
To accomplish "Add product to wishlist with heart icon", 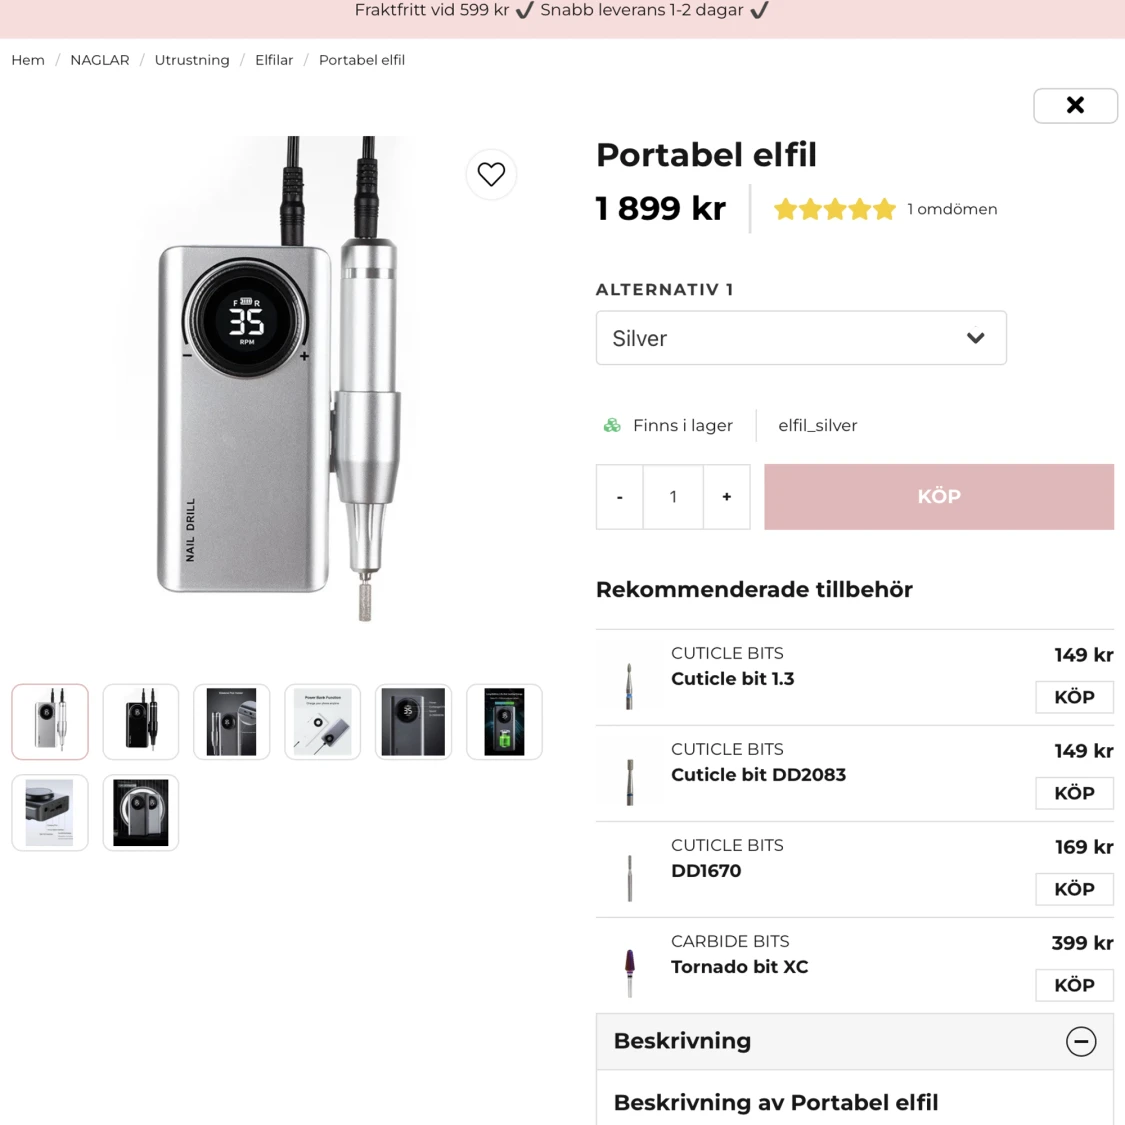I will click(491, 174).
